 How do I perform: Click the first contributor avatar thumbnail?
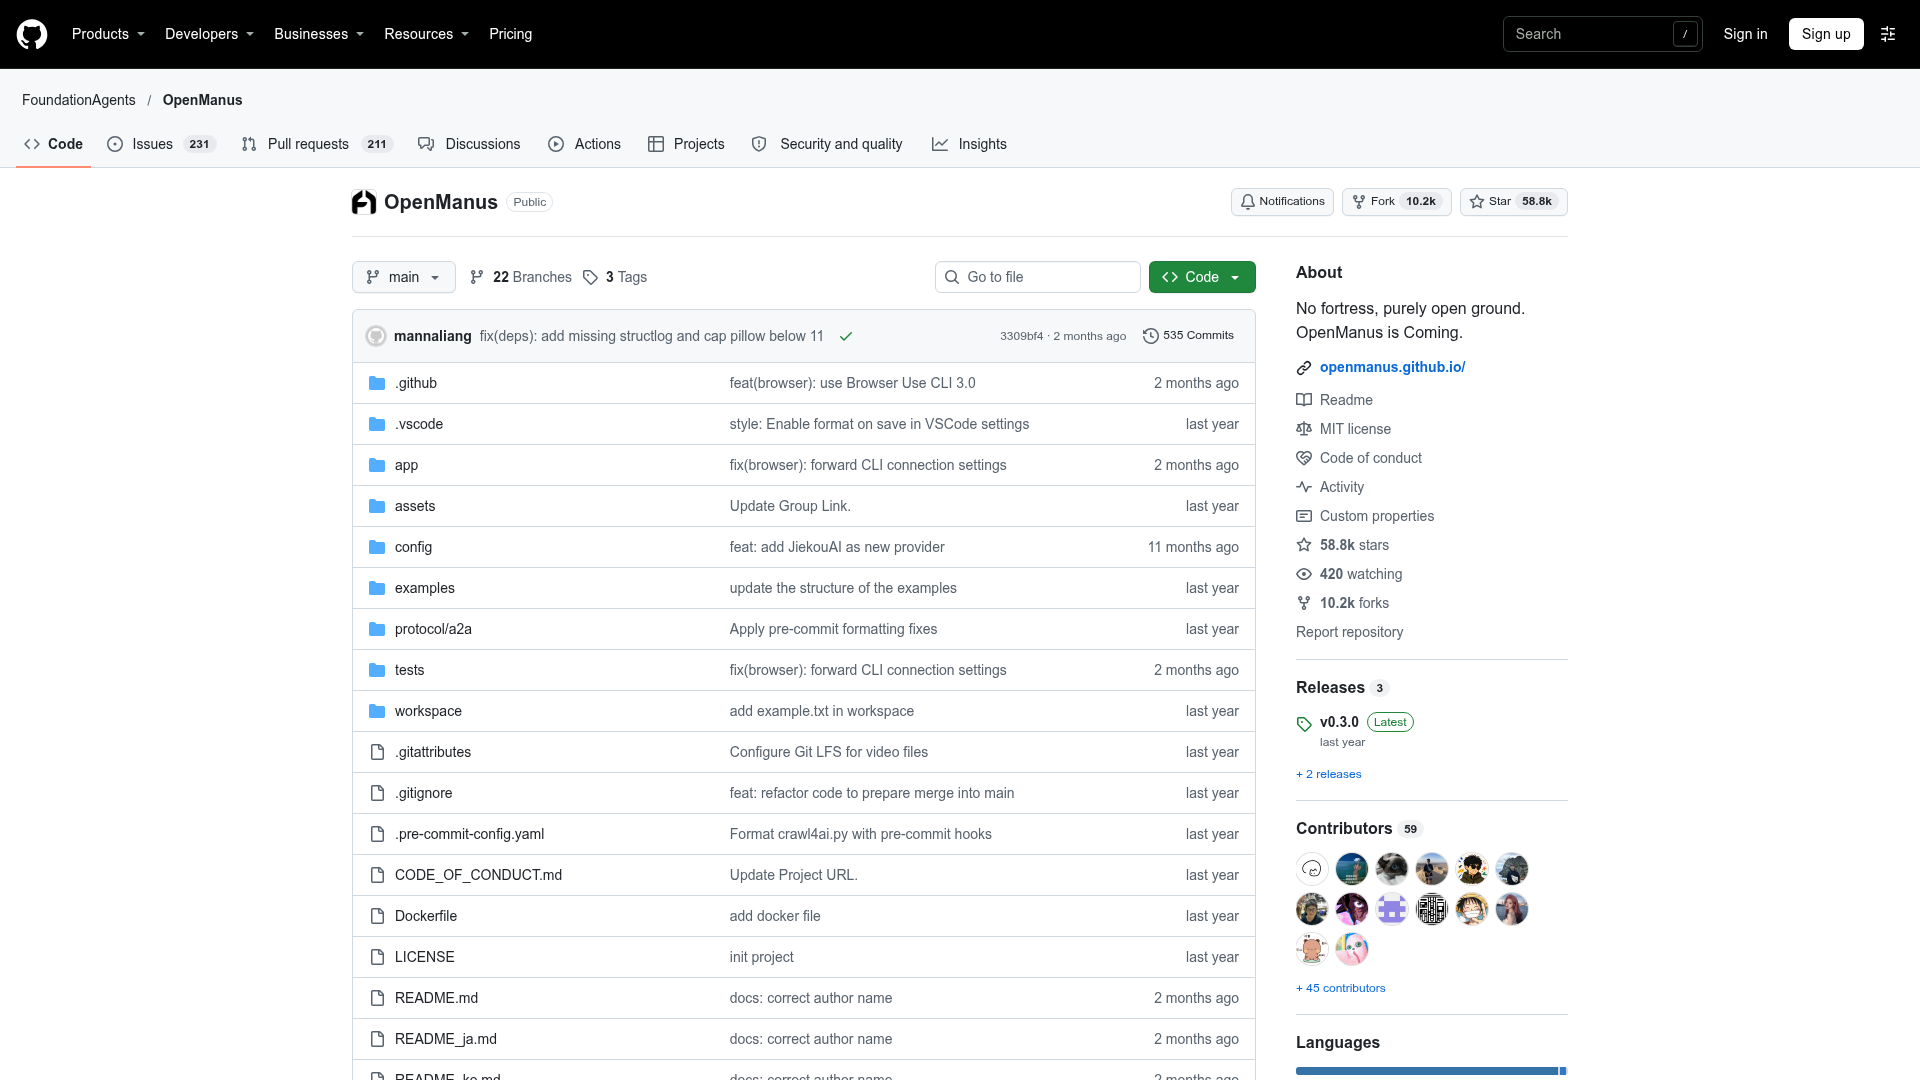tap(1312, 869)
